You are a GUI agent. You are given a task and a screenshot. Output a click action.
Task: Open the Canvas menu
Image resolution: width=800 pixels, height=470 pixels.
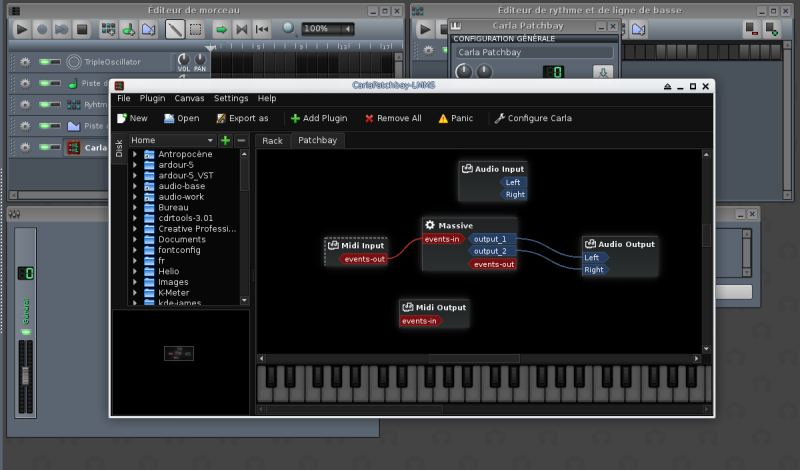(x=189, y=99)
